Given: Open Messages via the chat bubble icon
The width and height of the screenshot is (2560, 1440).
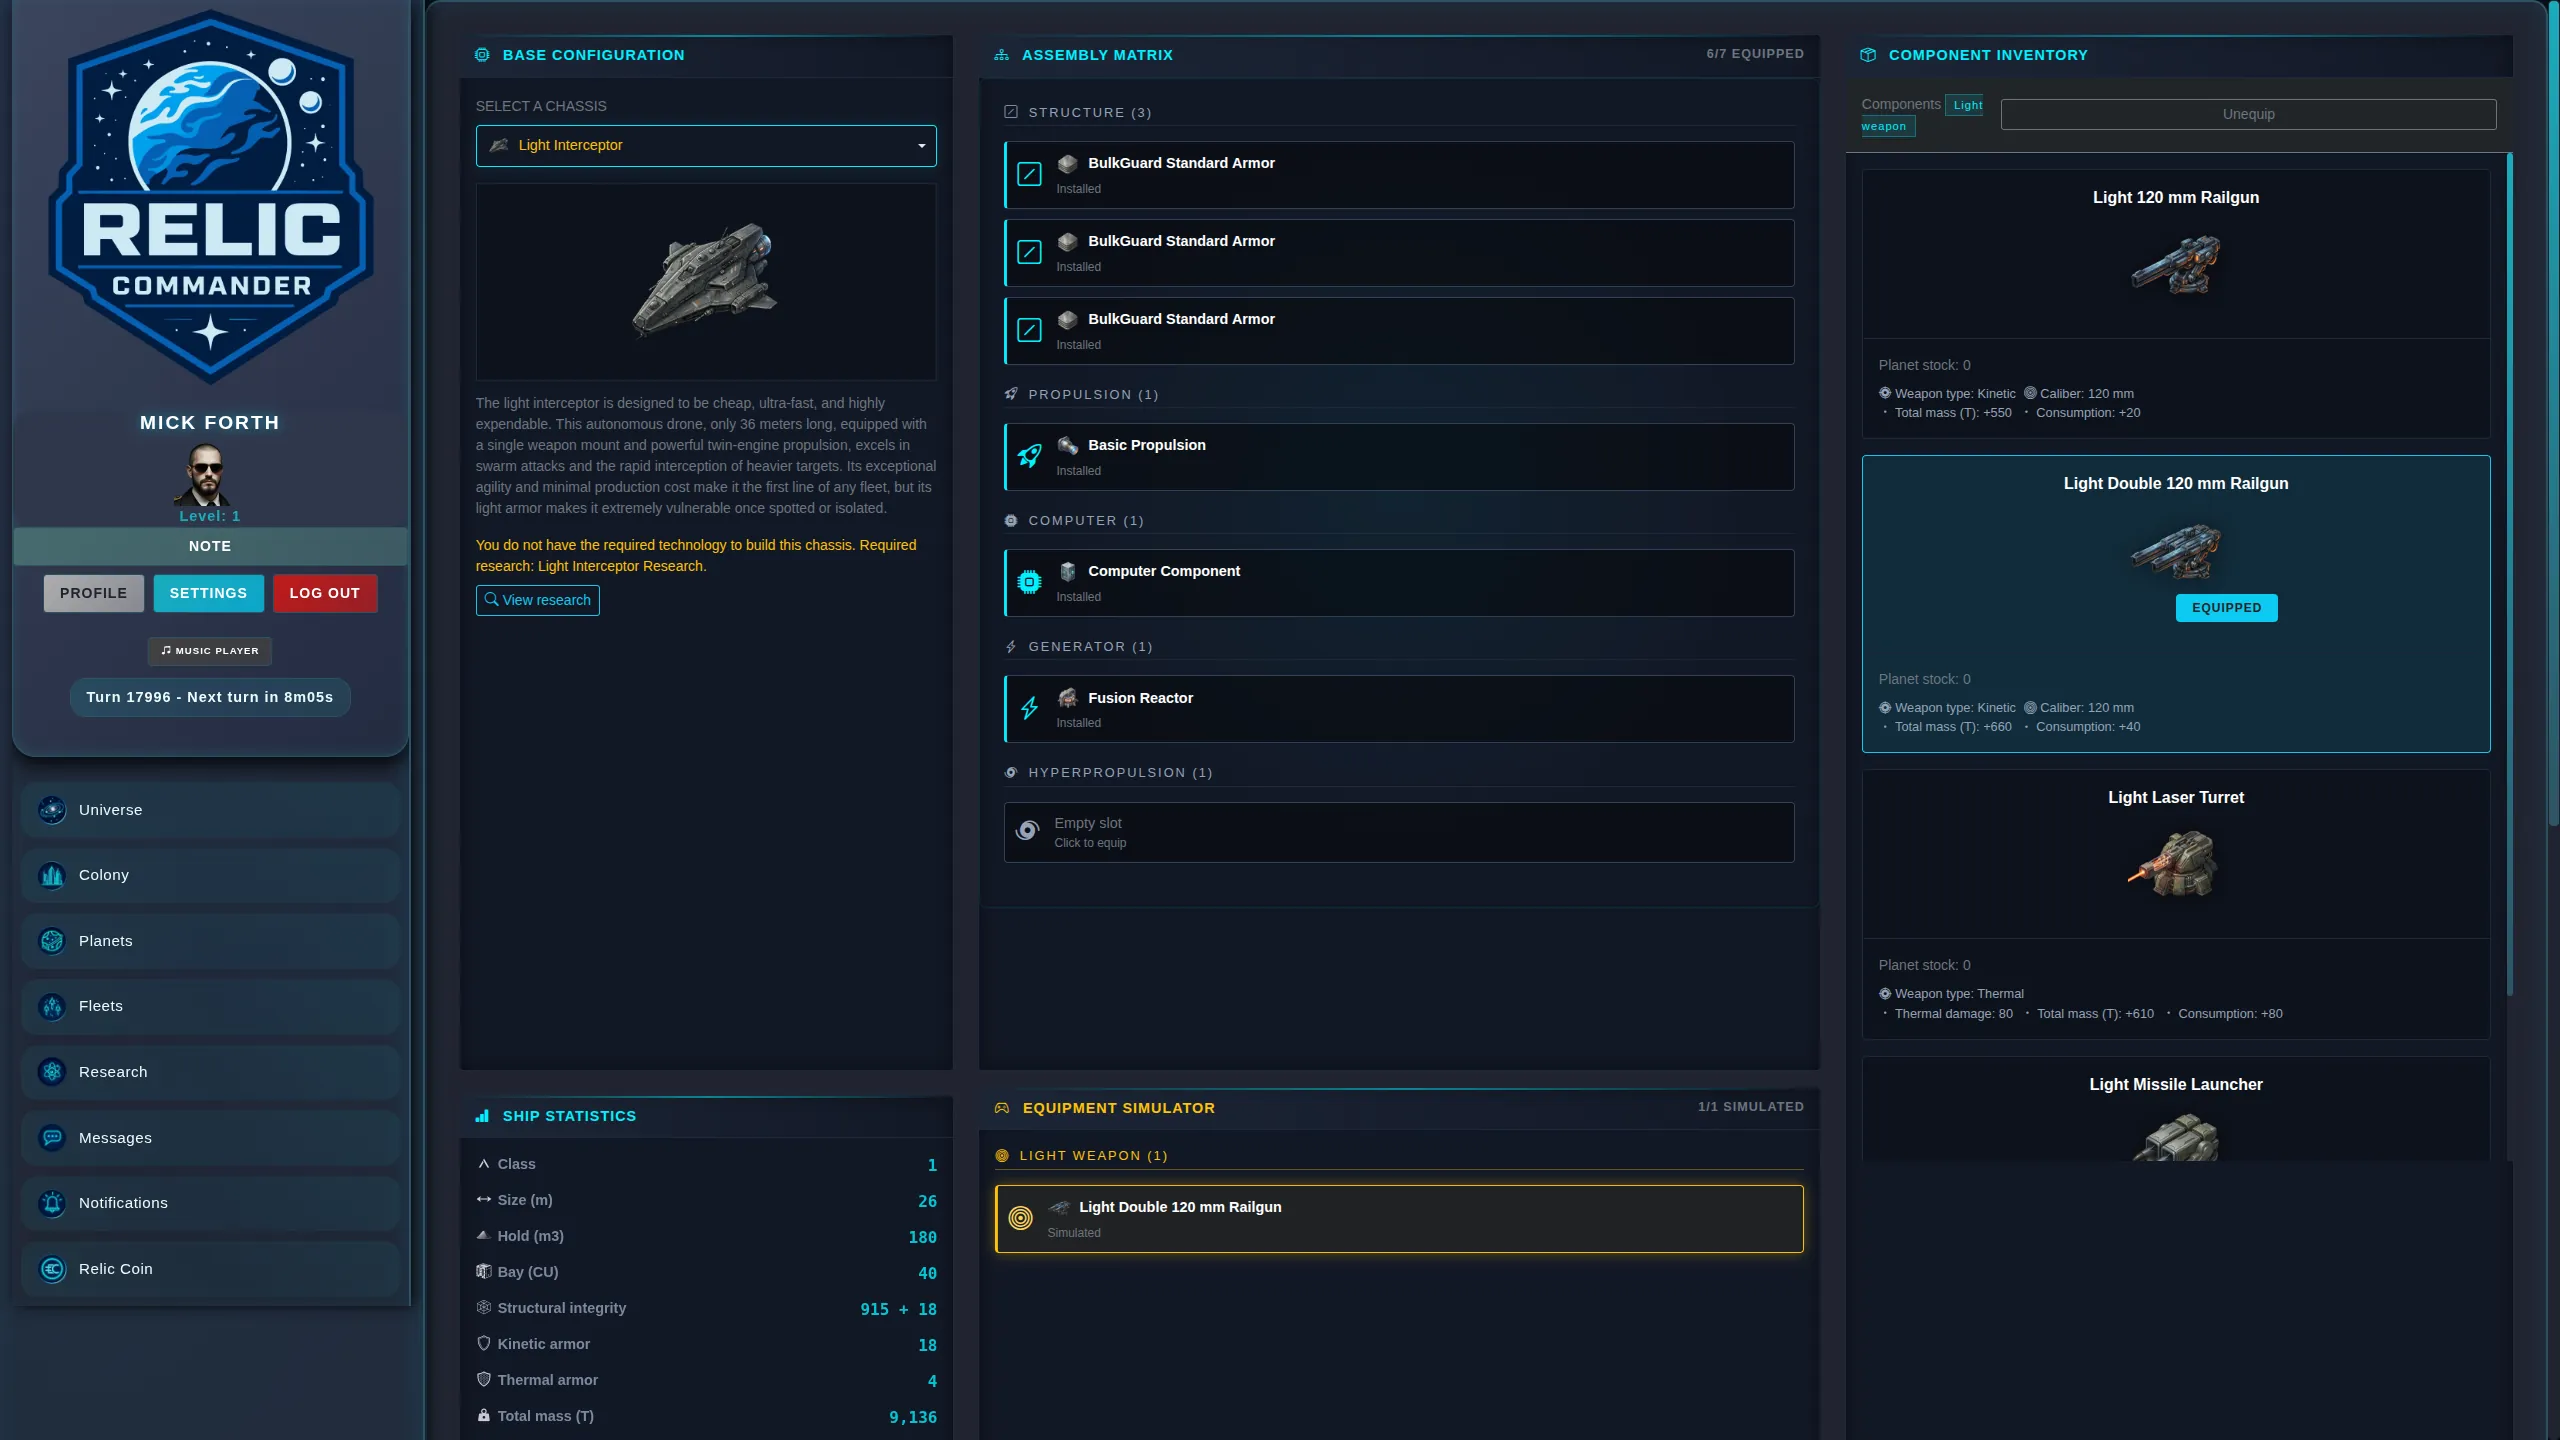Looking at the screenshot, I should click(51, 1138).
